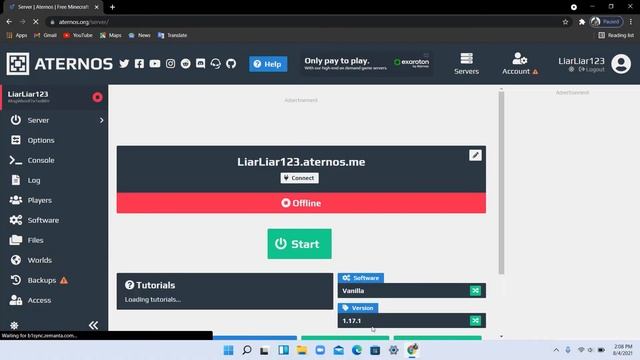
Task: Open the Reading list
Action: [x=616, y=36]
